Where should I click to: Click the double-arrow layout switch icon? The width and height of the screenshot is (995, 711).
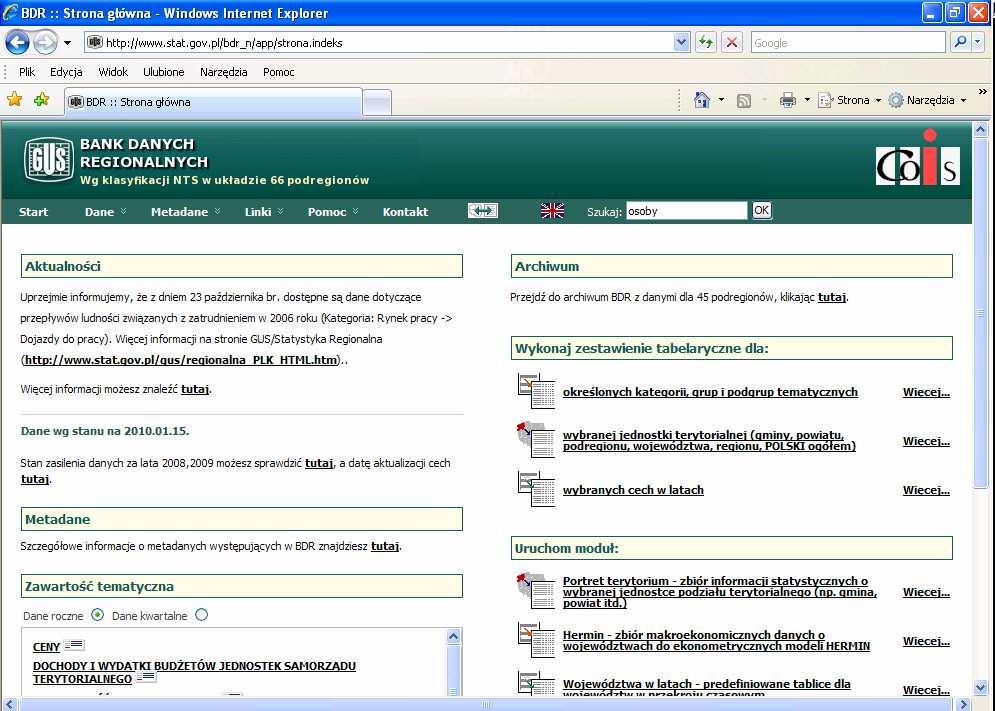click(483, 211)
